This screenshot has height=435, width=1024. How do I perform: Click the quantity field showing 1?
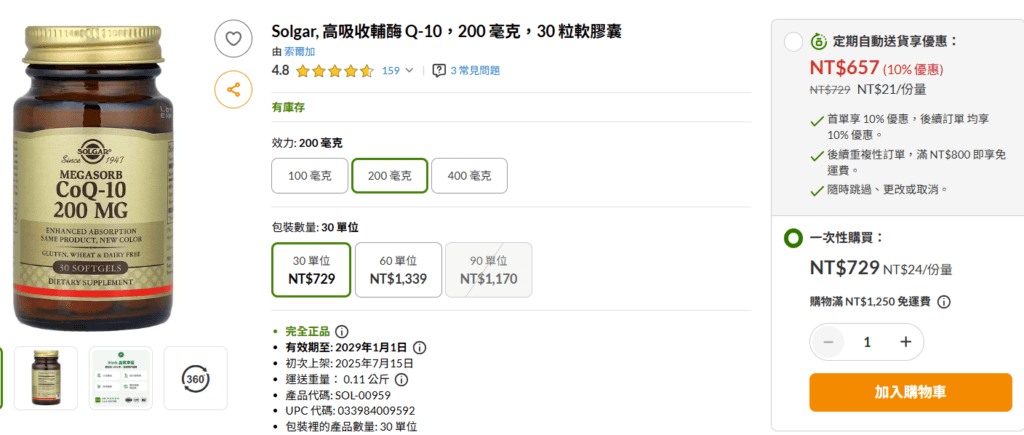tap(867, 342)
